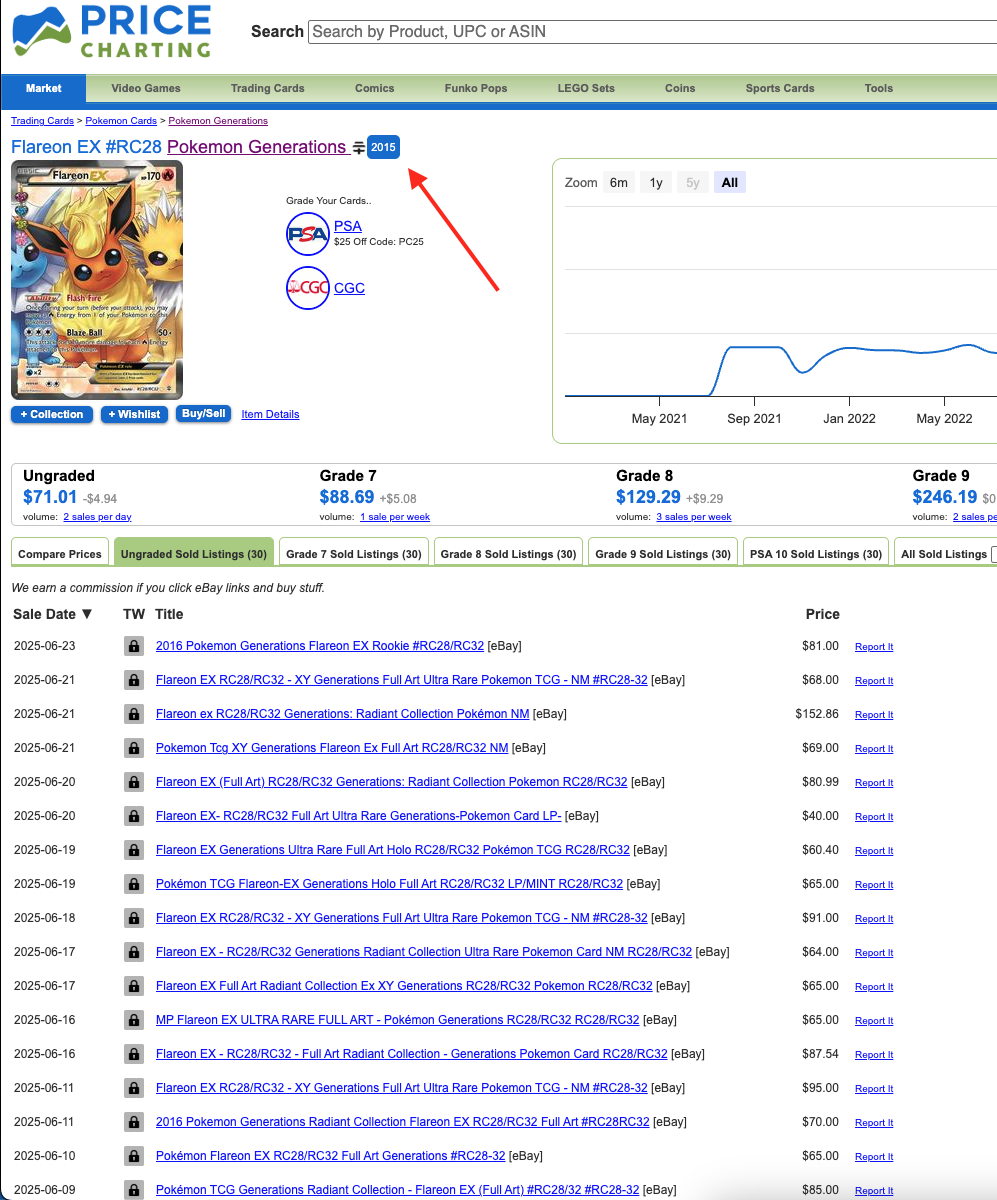Open the Radiant Collection Pokémon NM listing for $152.86
This screenshot has width=997, height=1200.
tap(343, 714)
